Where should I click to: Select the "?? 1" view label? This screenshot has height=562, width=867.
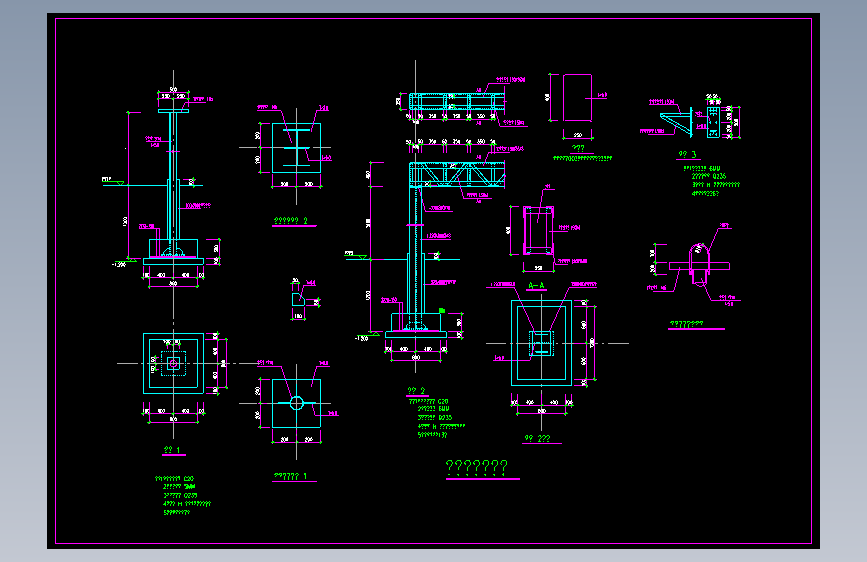pyautogui.click(x=172, y=450)
